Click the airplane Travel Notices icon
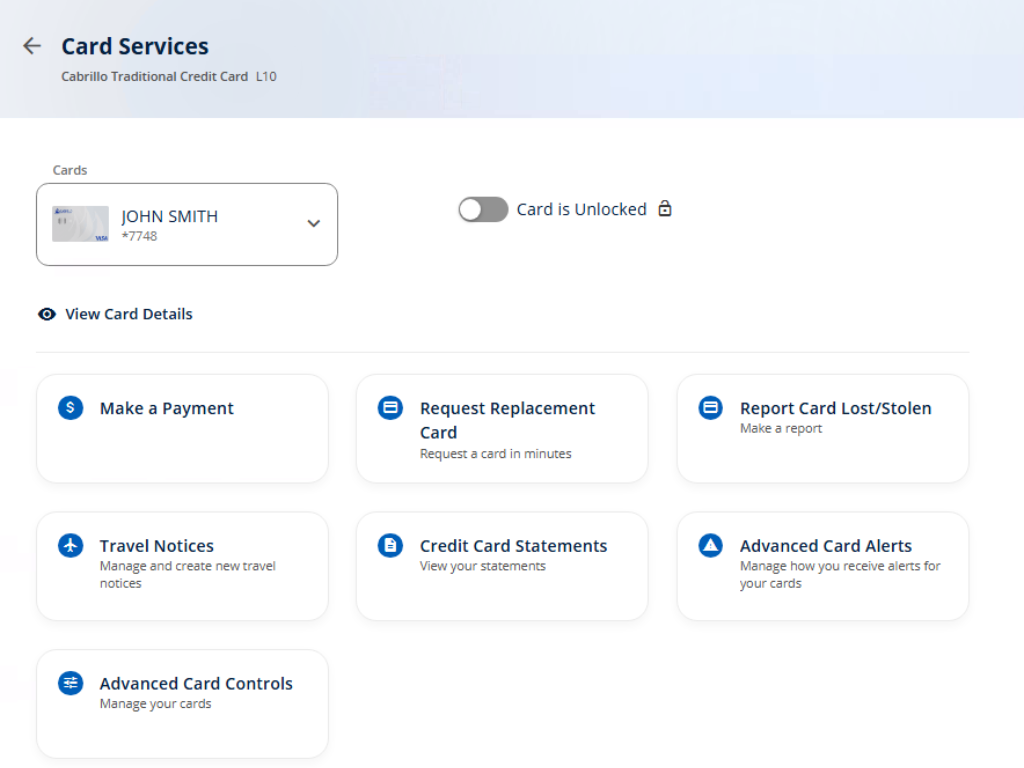 (x=70, y=545)
